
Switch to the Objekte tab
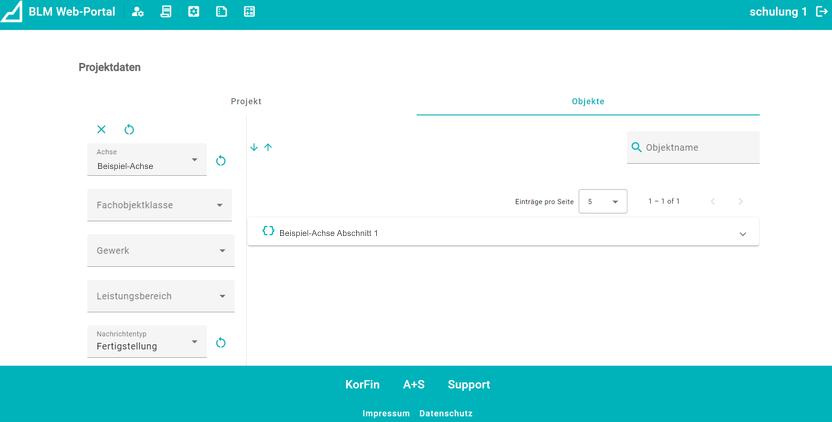[x=588, y=102]
